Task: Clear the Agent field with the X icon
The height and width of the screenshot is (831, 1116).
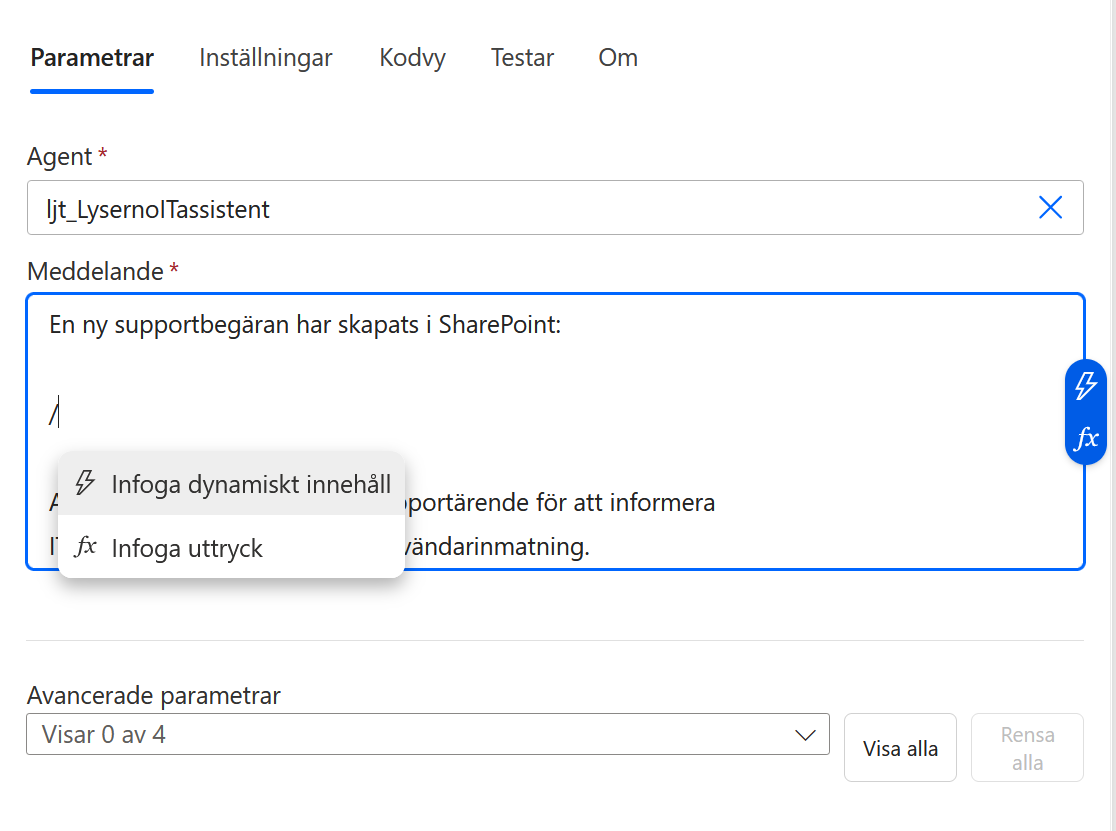Action: point(1051,208)
